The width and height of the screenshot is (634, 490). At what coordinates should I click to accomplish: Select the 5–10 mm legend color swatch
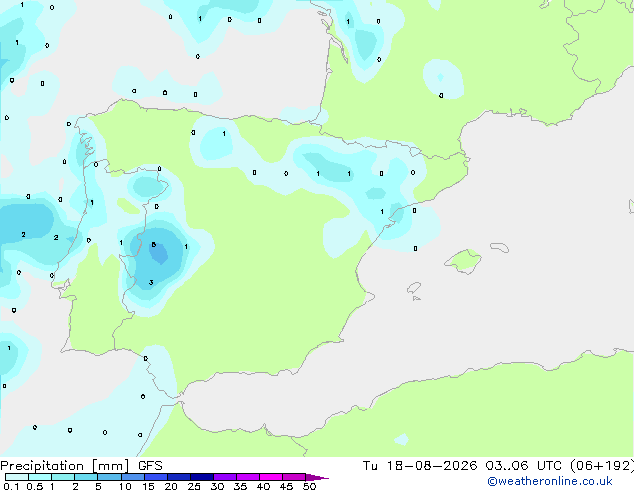110,477
